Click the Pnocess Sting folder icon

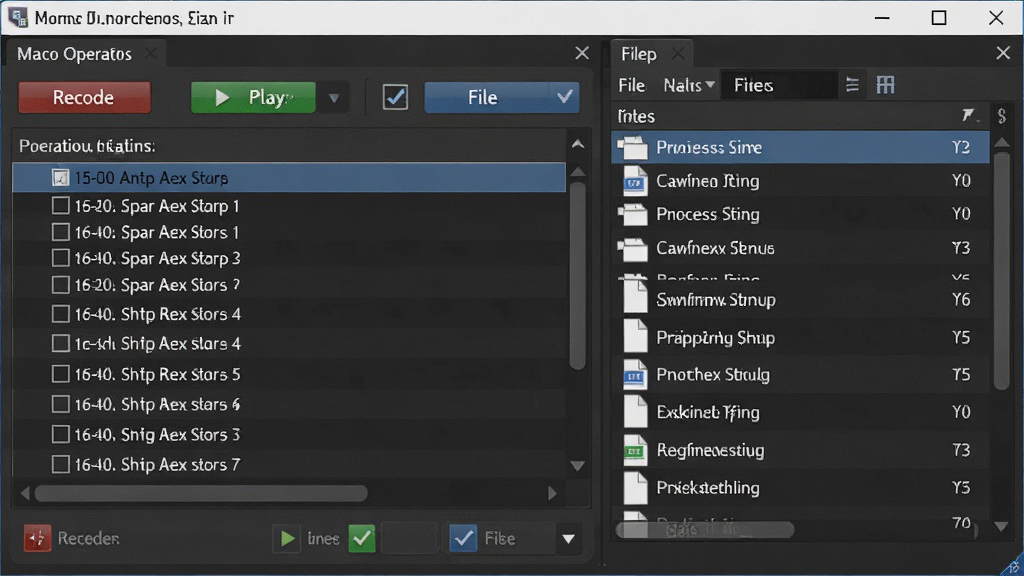633,214
